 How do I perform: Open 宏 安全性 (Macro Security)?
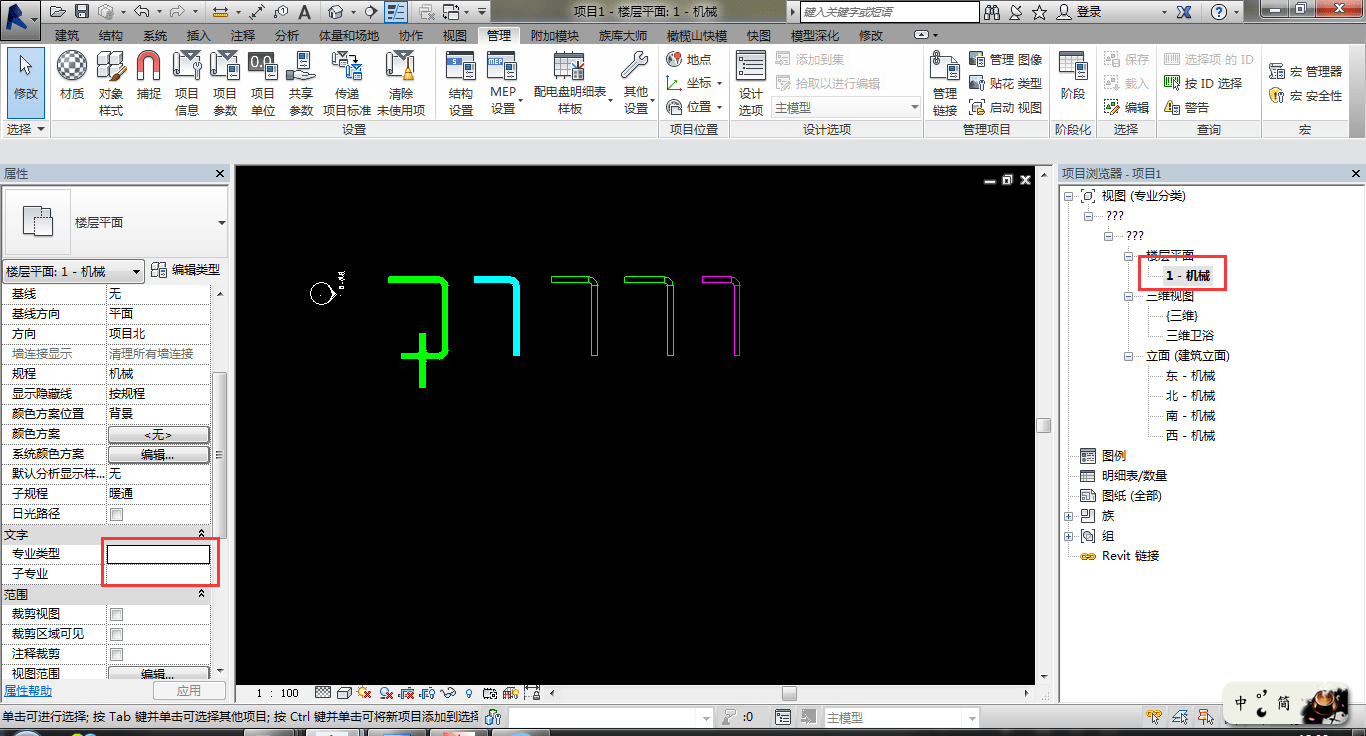[x=1306, y=95]
